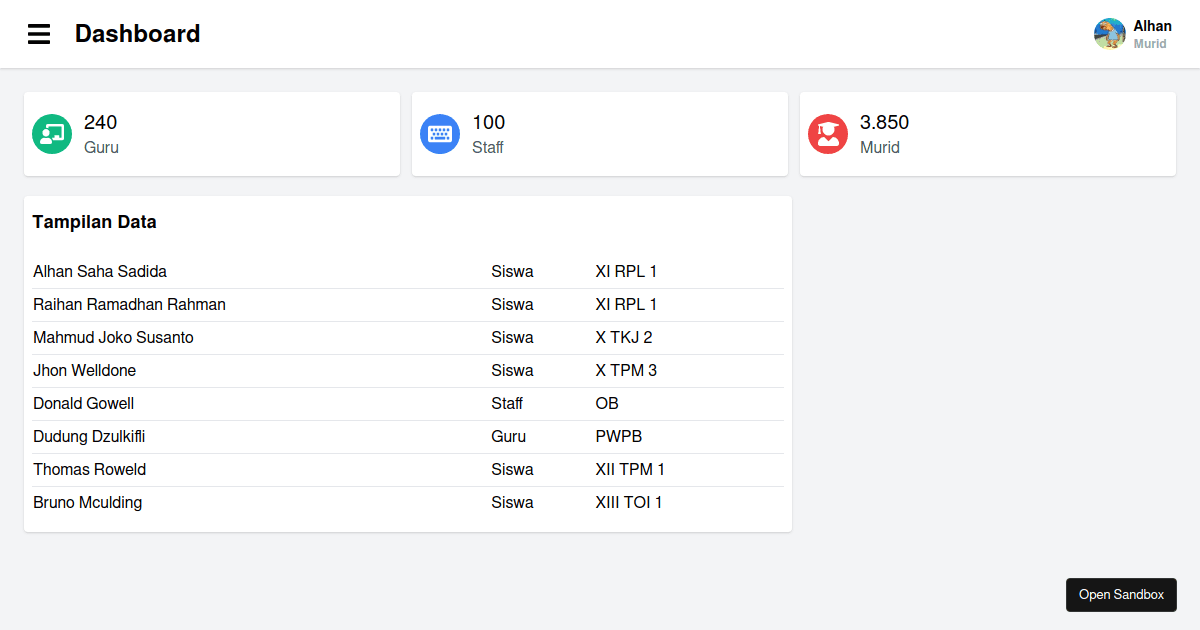Screen dimensions: 1200x630
Task: Click the Dashboard page title
Action: (x=138, y=34)
